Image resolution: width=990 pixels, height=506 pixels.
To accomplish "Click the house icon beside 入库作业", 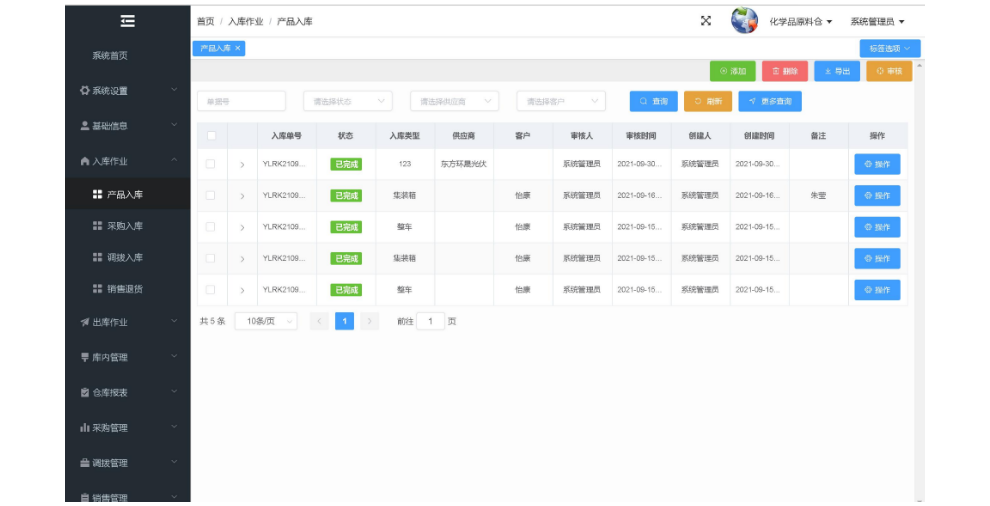I will pyautogui.click(x=85, y=161).
